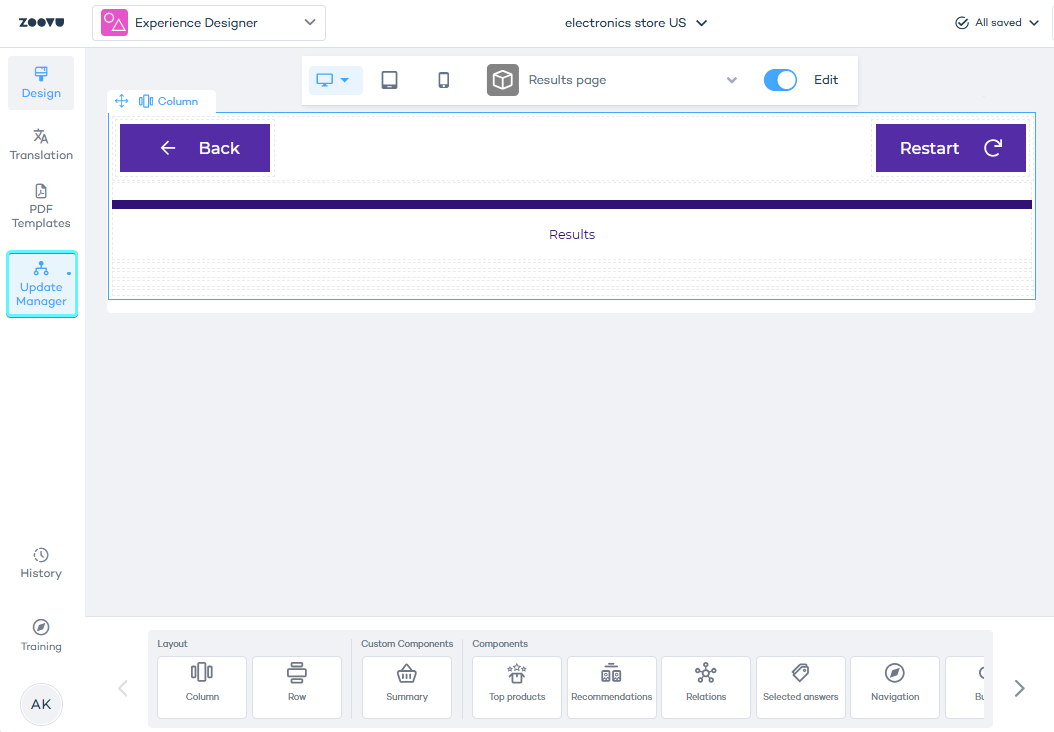
Task: Open the Experience Designer dropdown
Action: click(x=209, y=23)
